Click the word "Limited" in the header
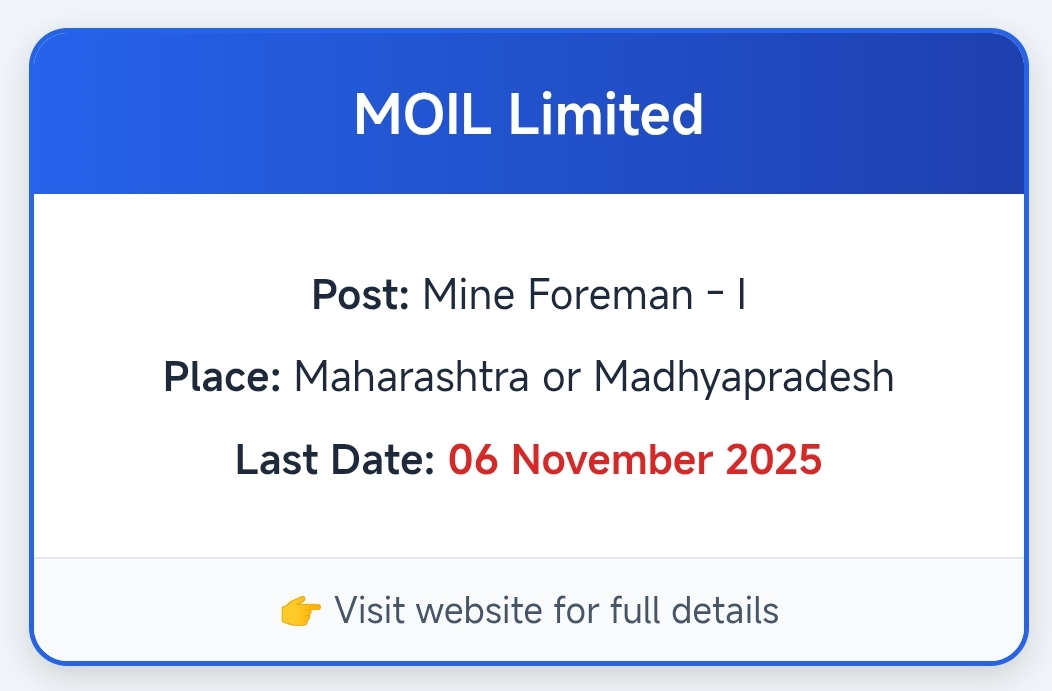This screenshot has width=1052, height=691. point(607,114)
